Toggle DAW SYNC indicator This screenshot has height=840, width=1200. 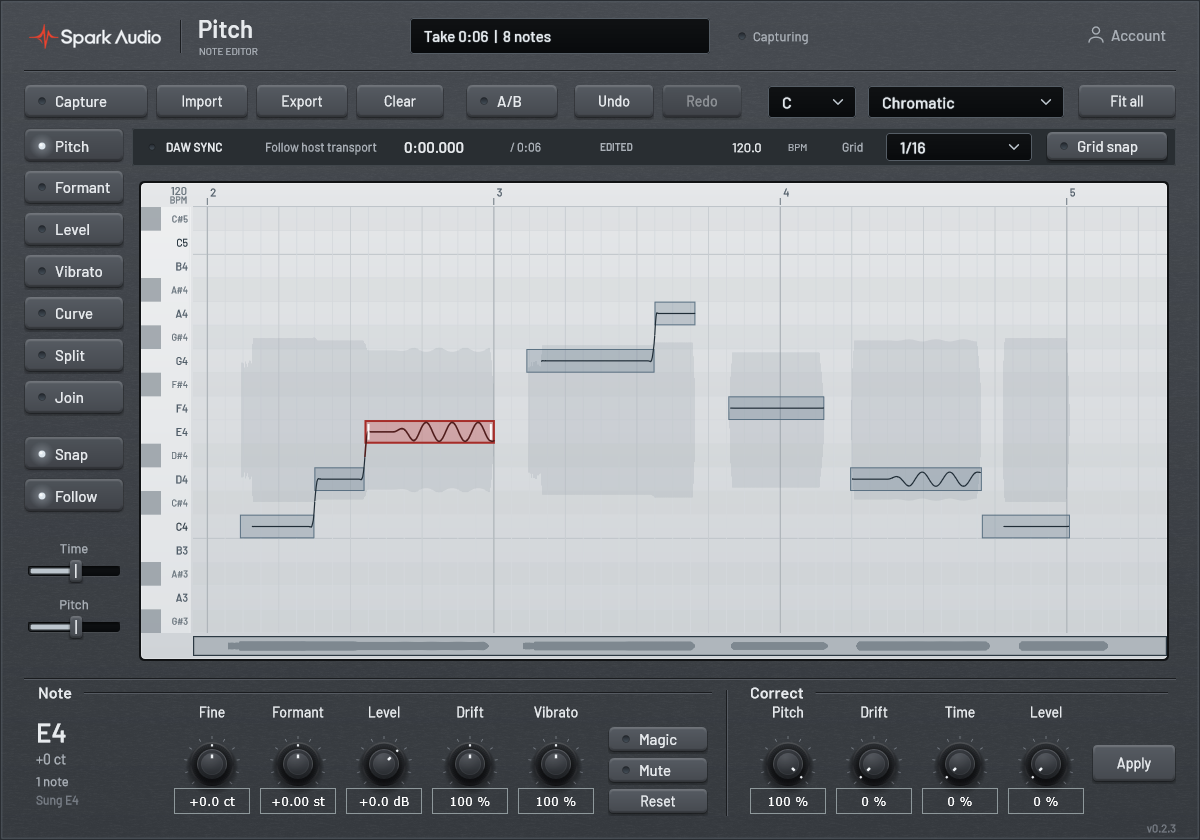click(x=186, y=147)
